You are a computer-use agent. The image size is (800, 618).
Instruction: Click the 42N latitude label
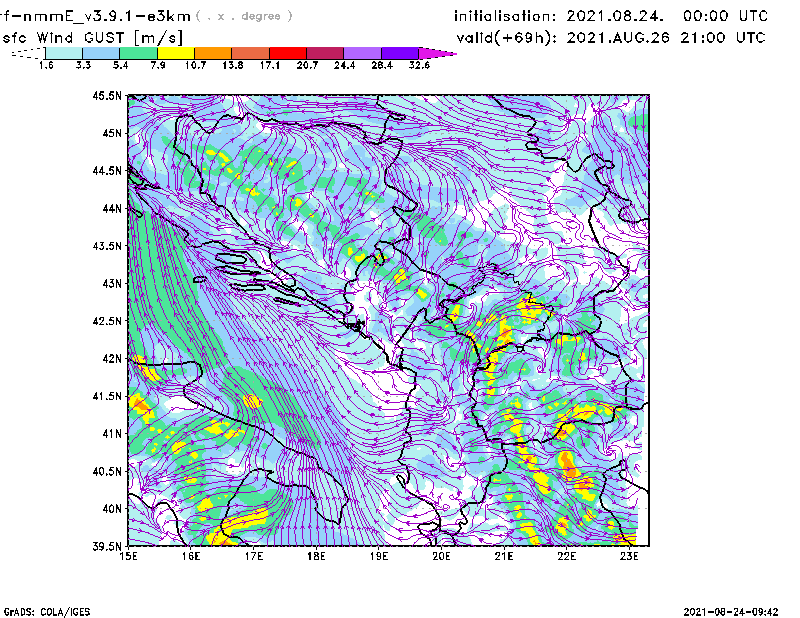pyautogui.click(x=112, y=359)
